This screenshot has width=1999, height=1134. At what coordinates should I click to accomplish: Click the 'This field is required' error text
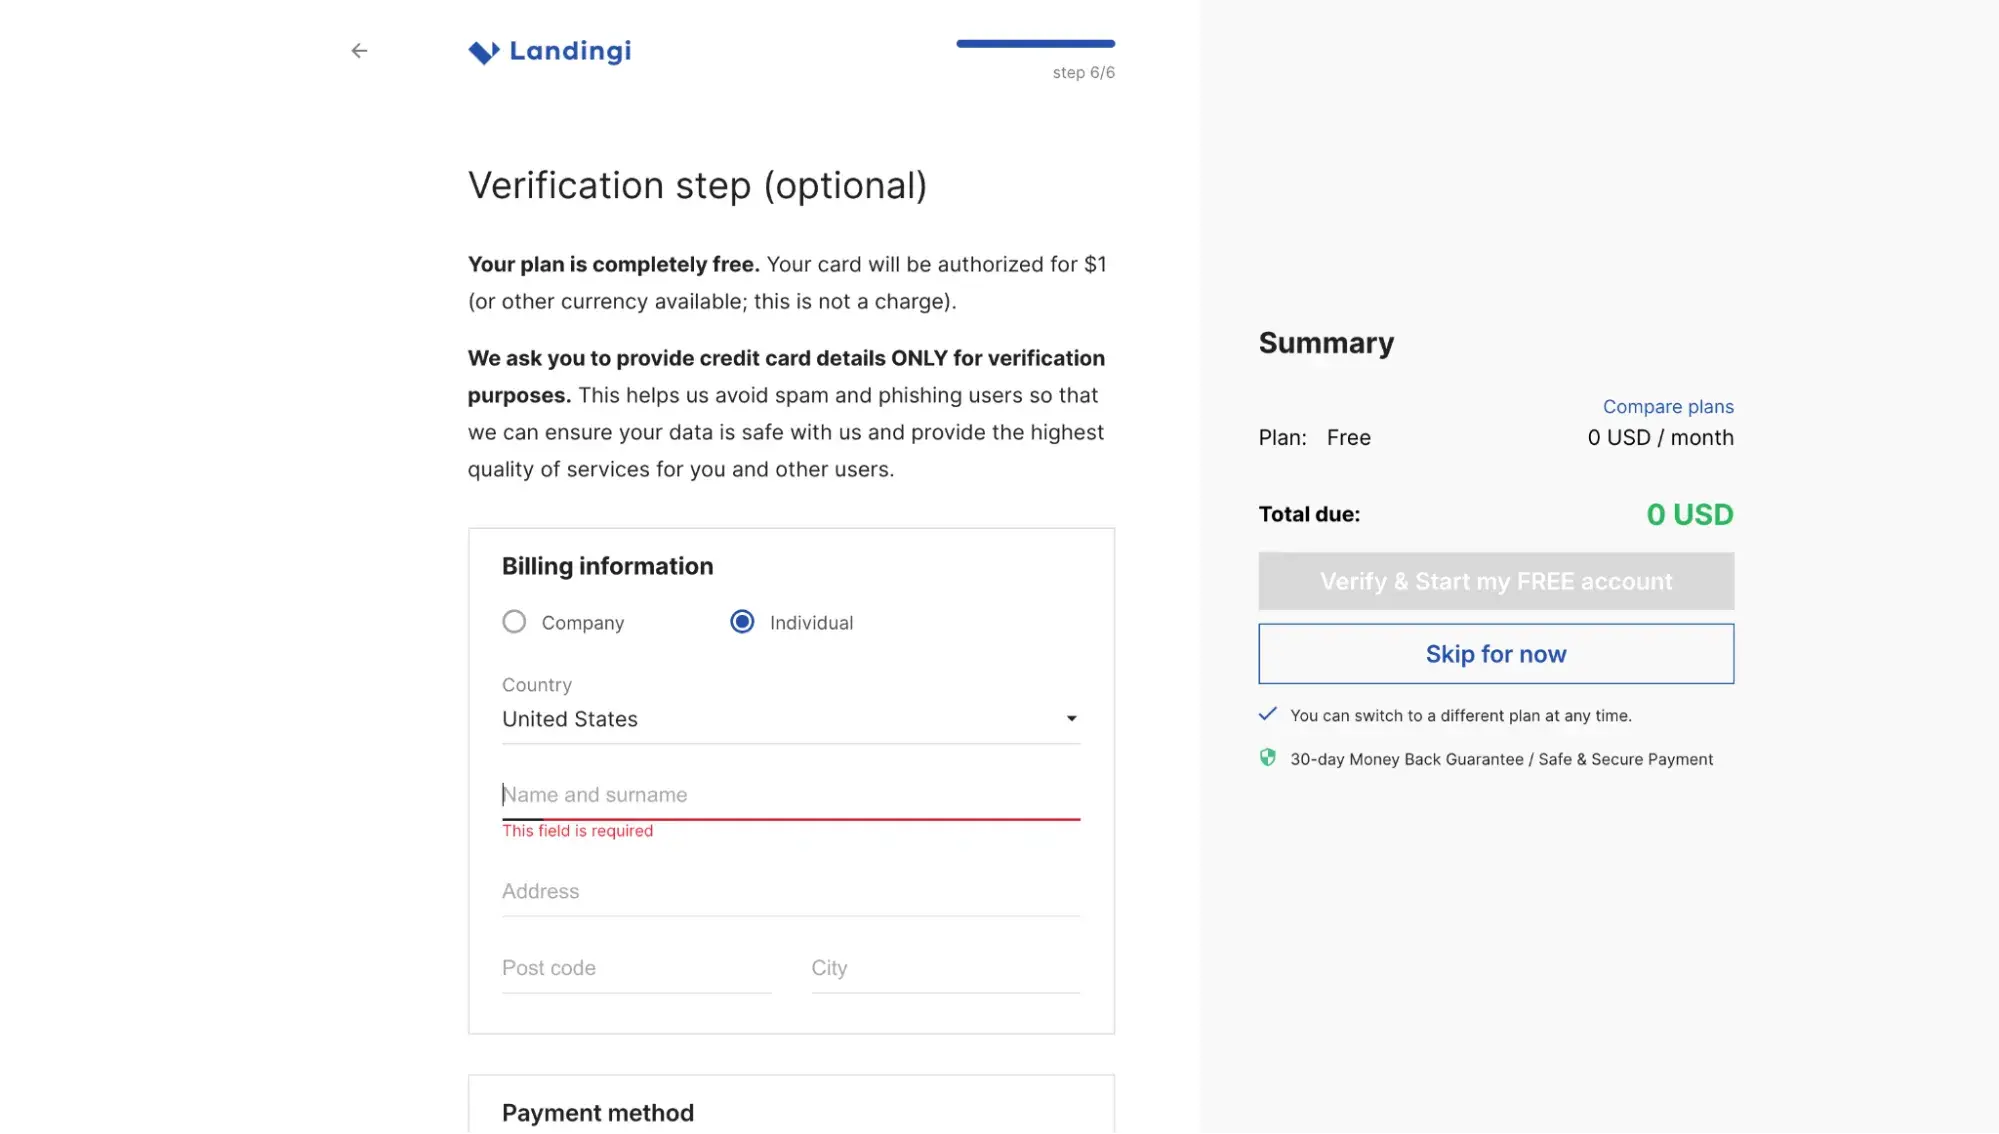click(577, 831)
